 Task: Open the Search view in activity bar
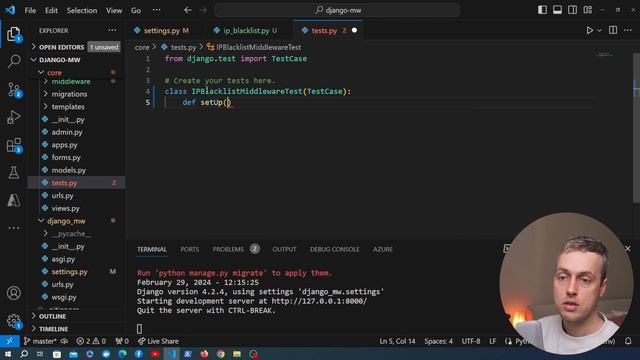pyautogui.click(x=13, y=61)
